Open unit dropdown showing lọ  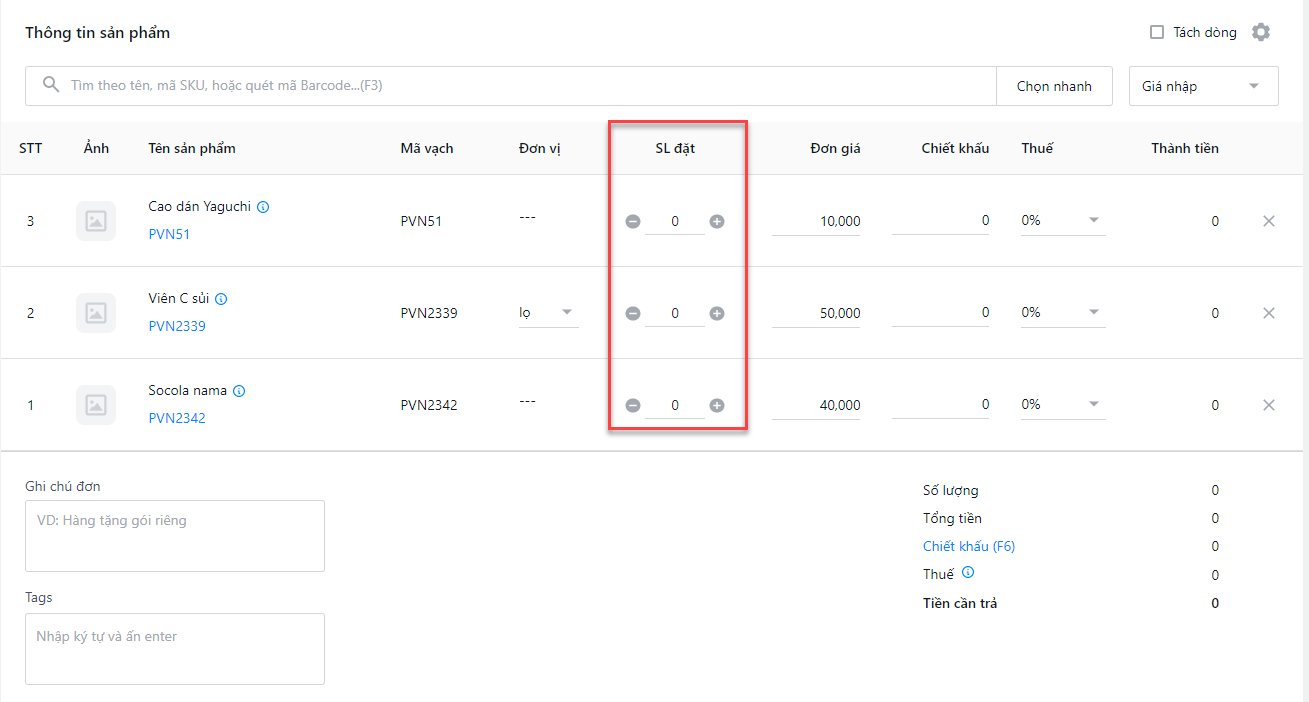pos(548,313)
